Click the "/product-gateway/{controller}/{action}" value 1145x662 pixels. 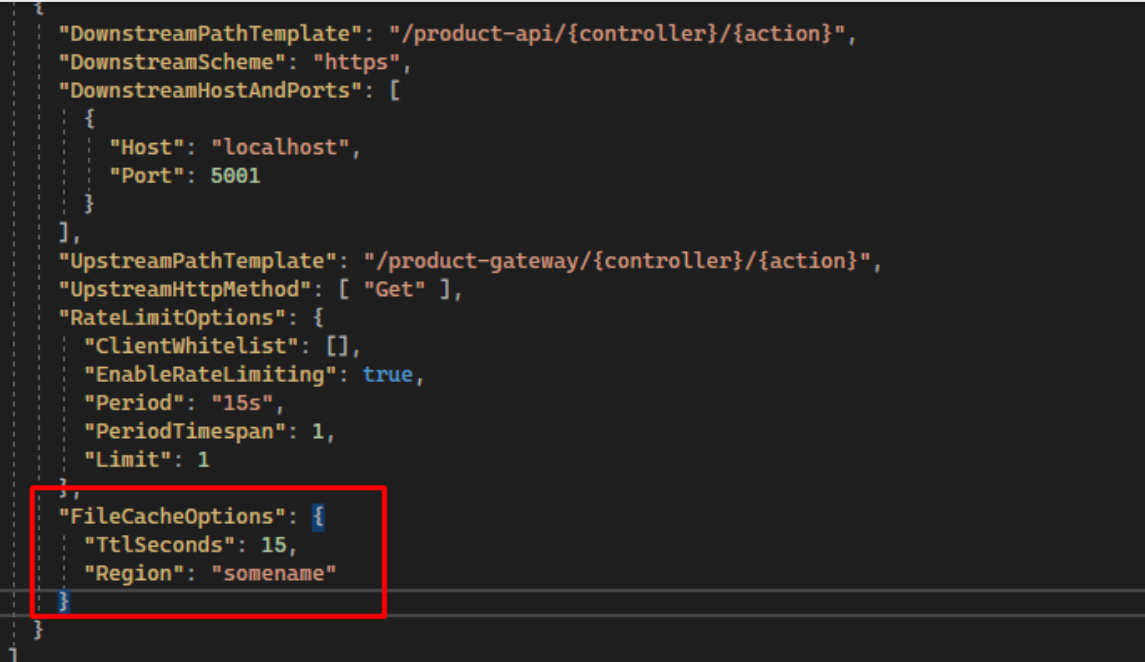click(x=617, y=261)
